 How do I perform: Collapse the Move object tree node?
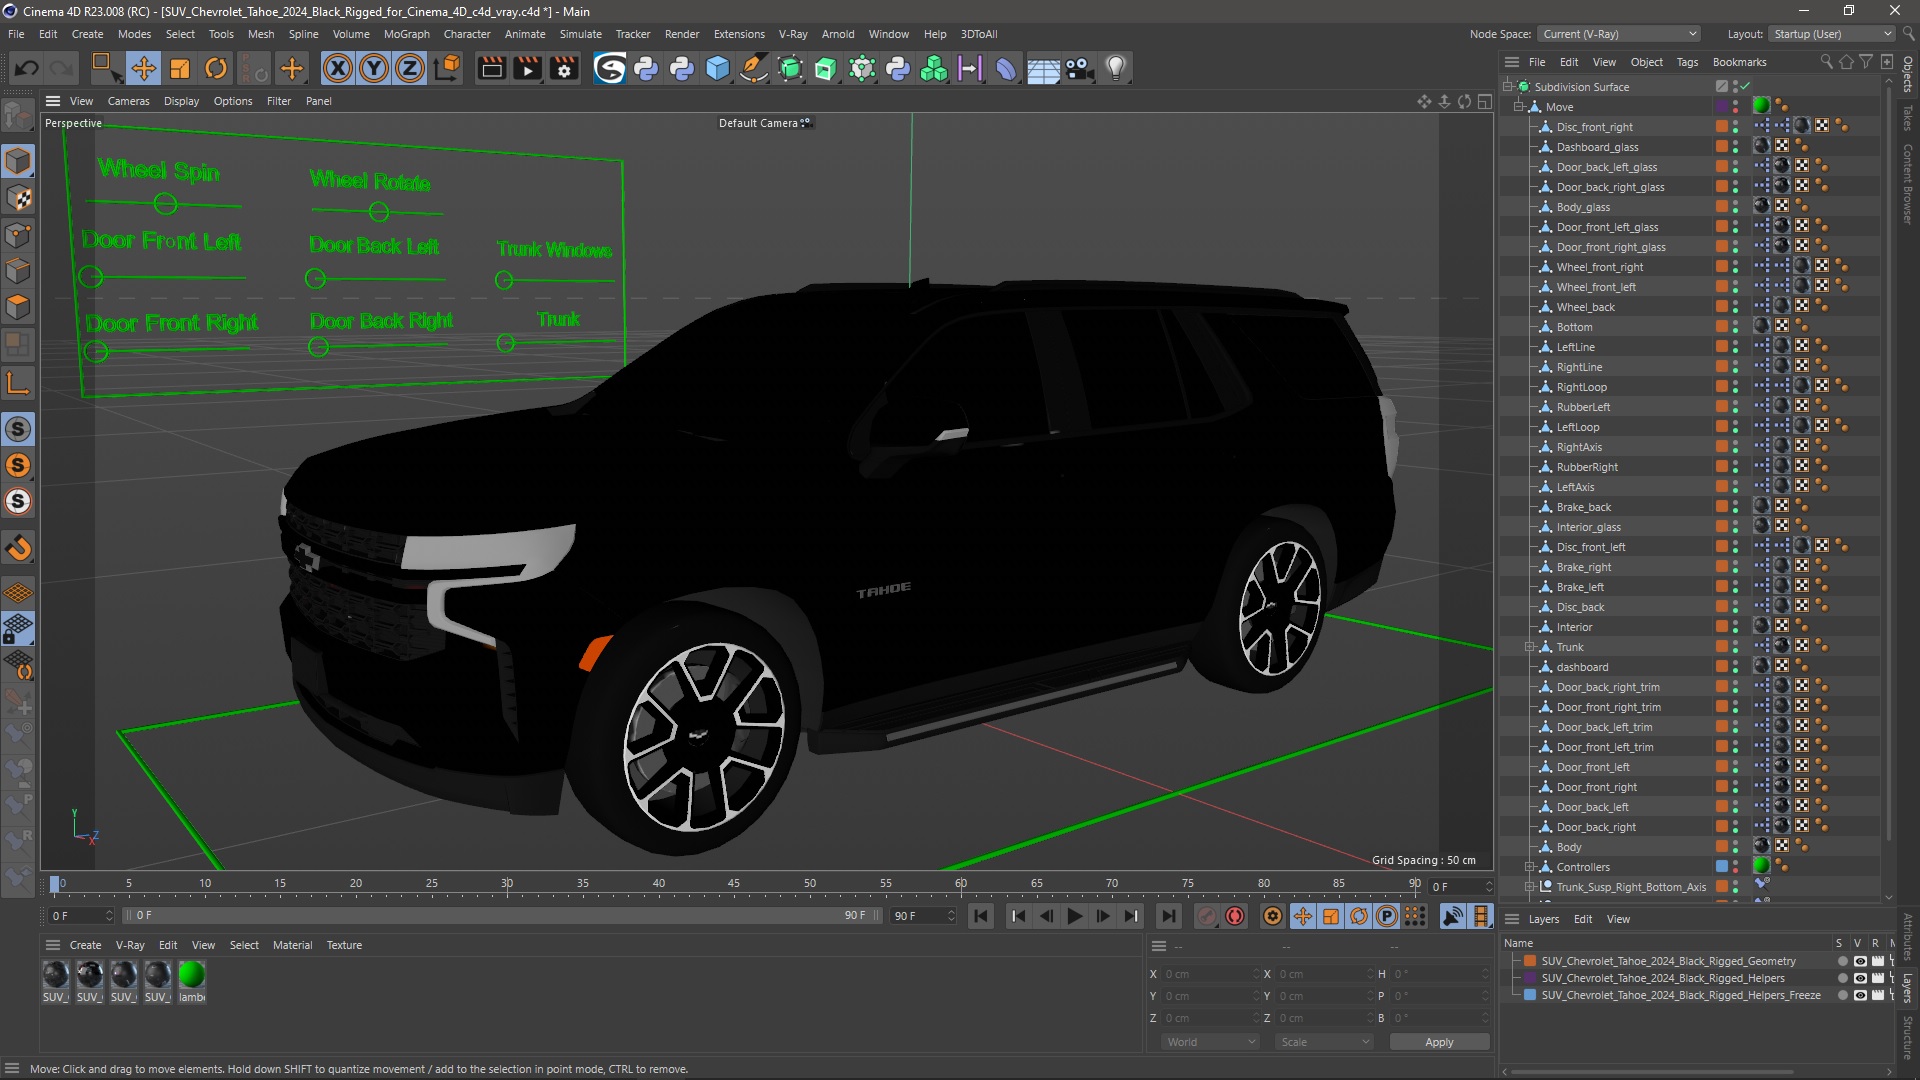[1519, 107]
